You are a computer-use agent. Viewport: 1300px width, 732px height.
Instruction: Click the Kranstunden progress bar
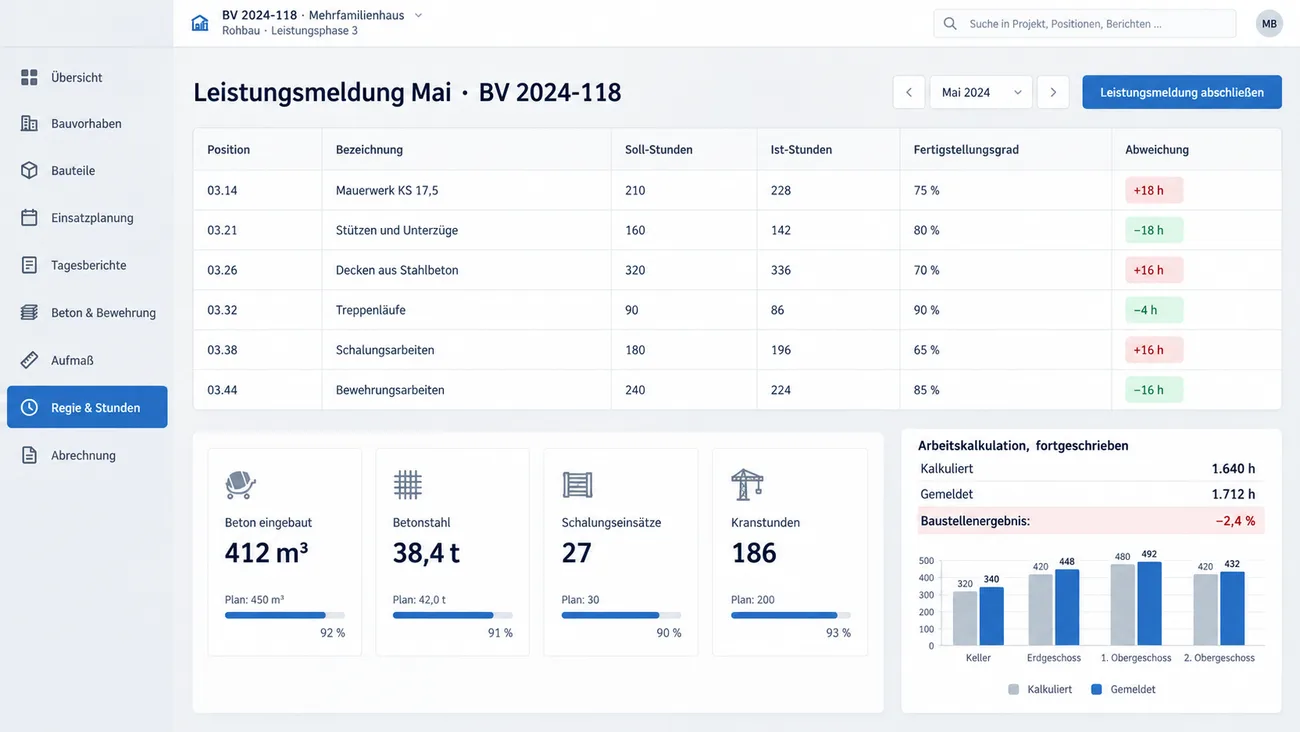tap(791, 615)
